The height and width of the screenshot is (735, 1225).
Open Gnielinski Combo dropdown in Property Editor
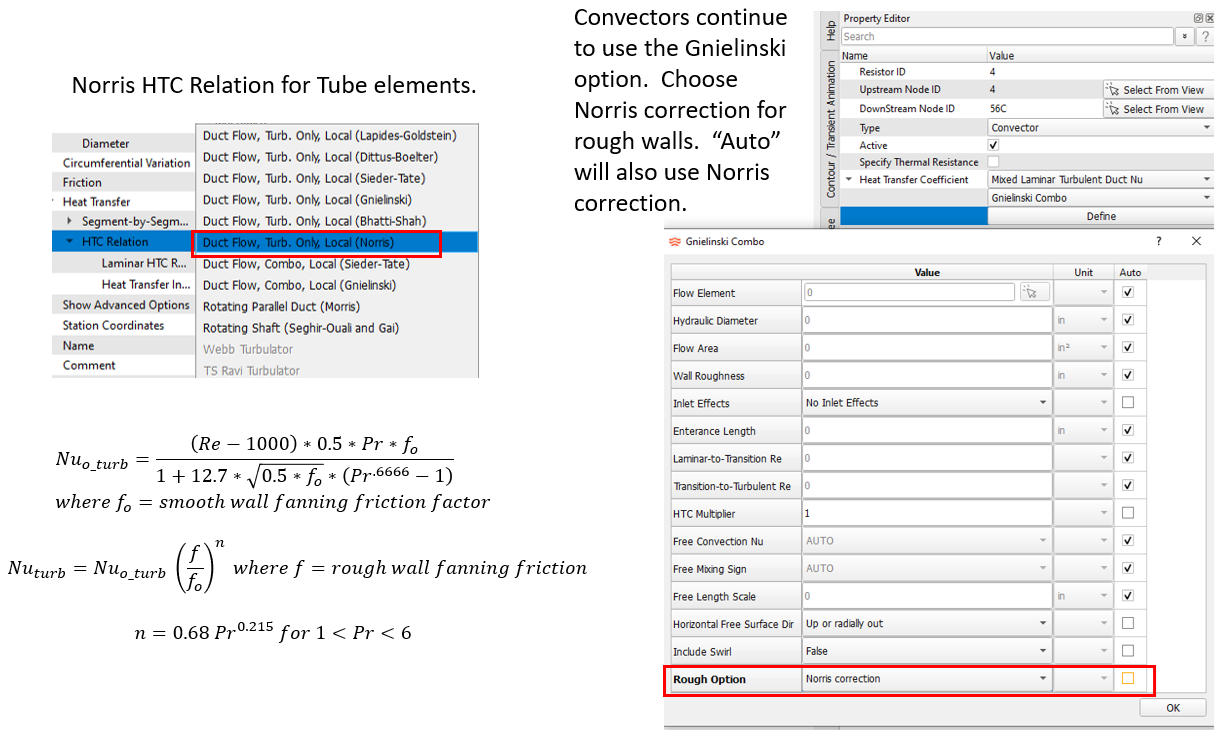pos(1101,198)
